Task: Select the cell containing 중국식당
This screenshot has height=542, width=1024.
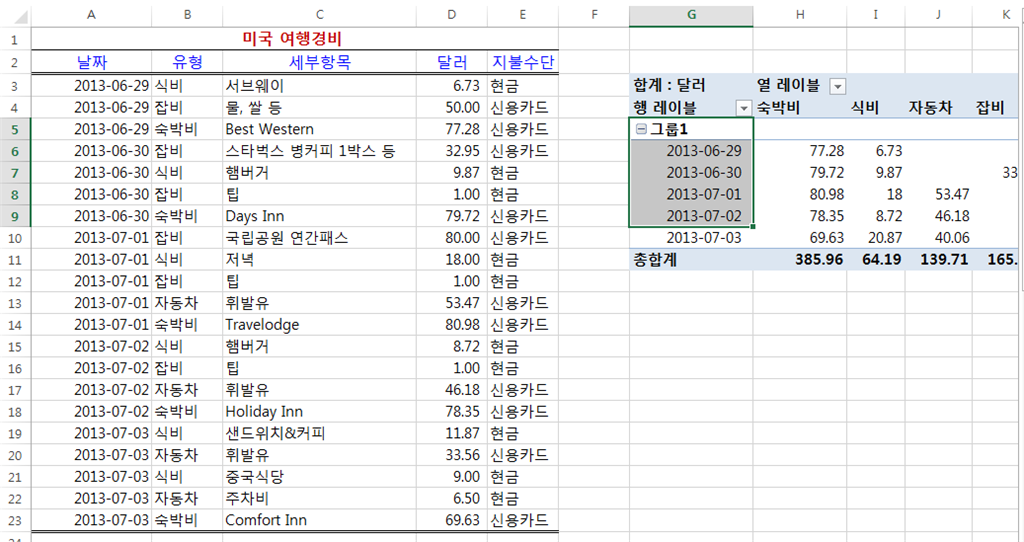Action: (319, 477)
